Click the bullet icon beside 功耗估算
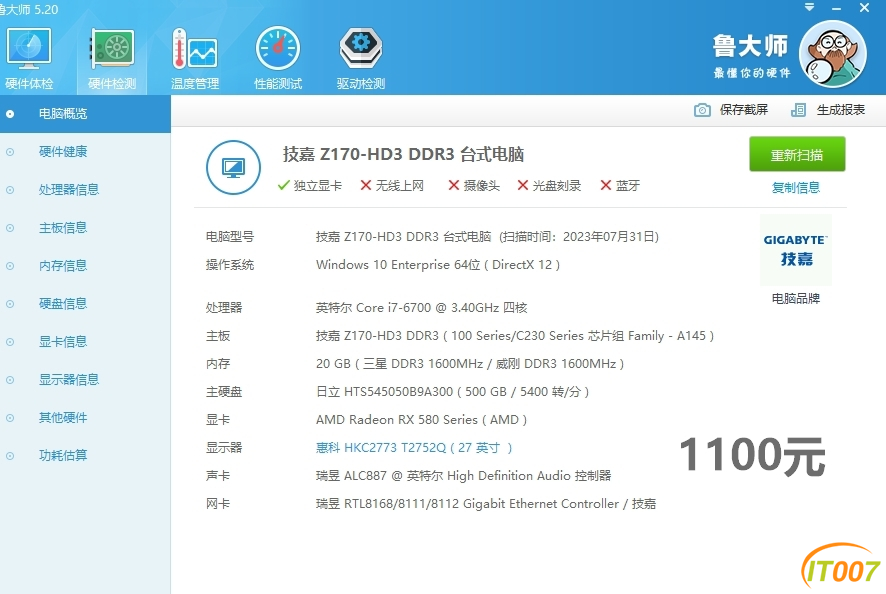 click(10, 456)
